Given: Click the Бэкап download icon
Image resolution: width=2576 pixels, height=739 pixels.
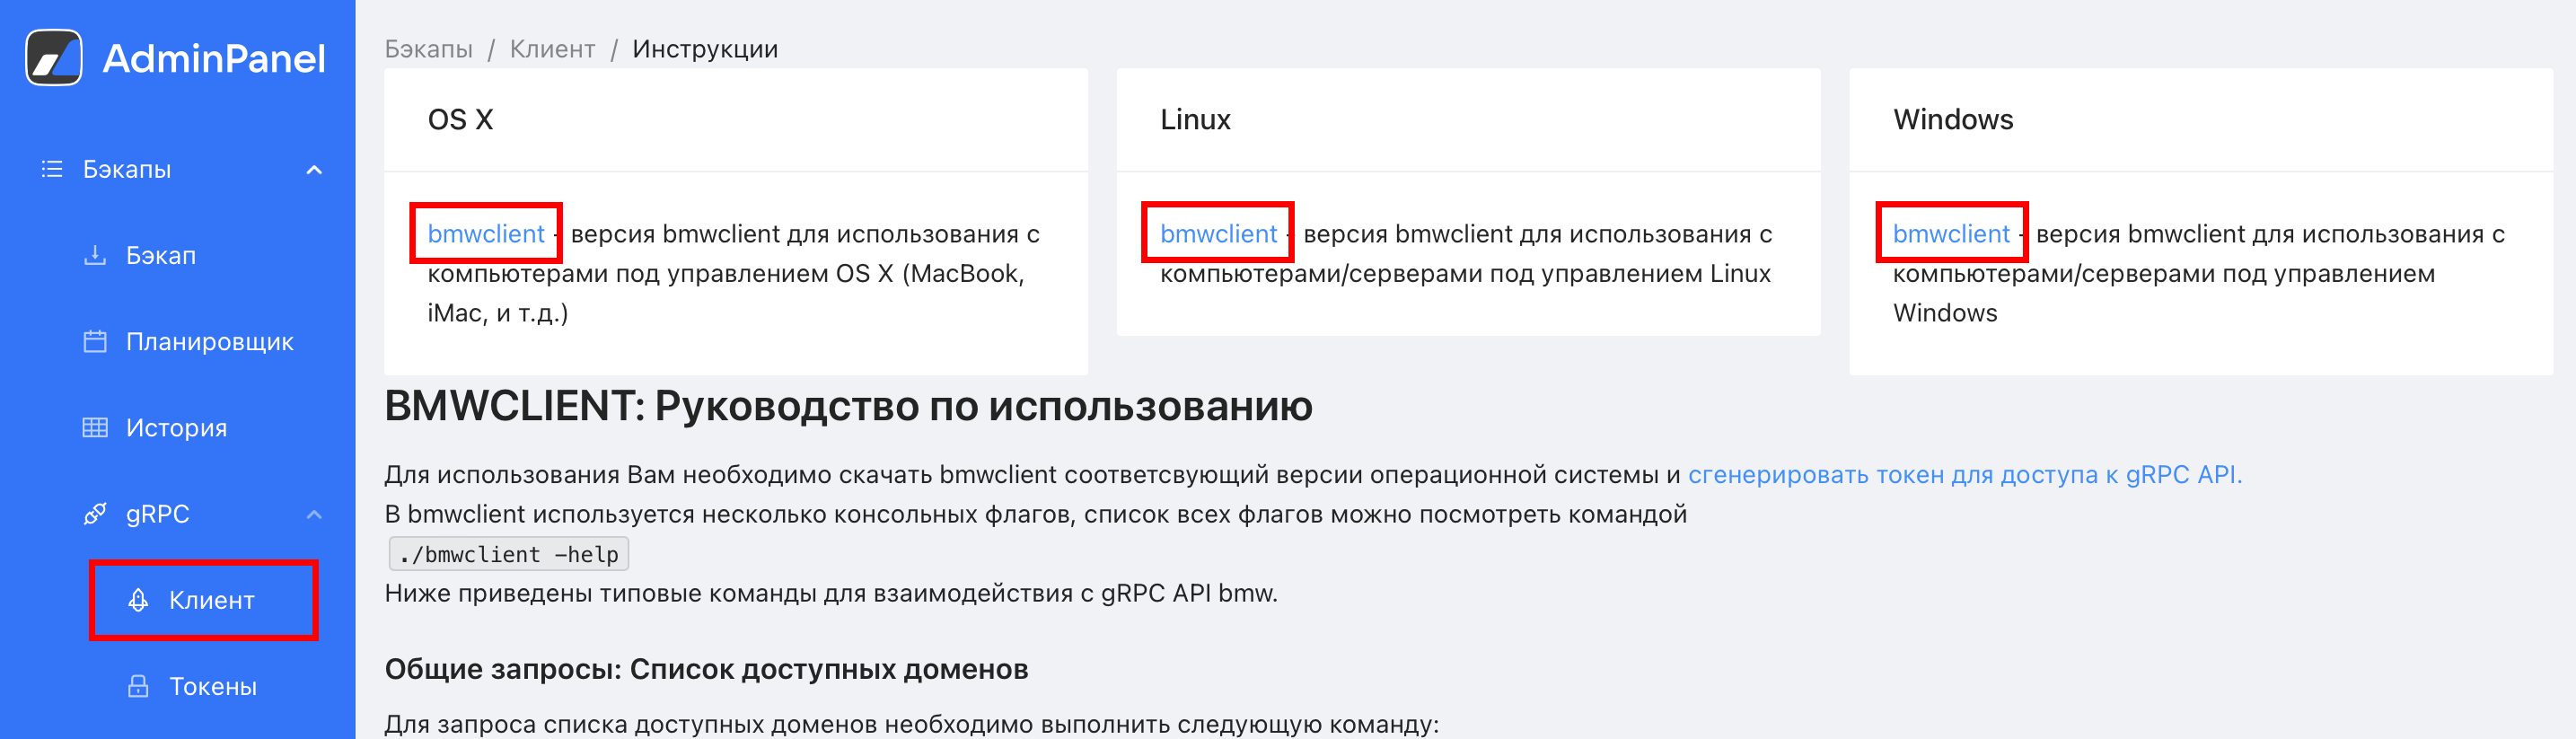Looking at the screenshot, I should (x=95, y=255).
